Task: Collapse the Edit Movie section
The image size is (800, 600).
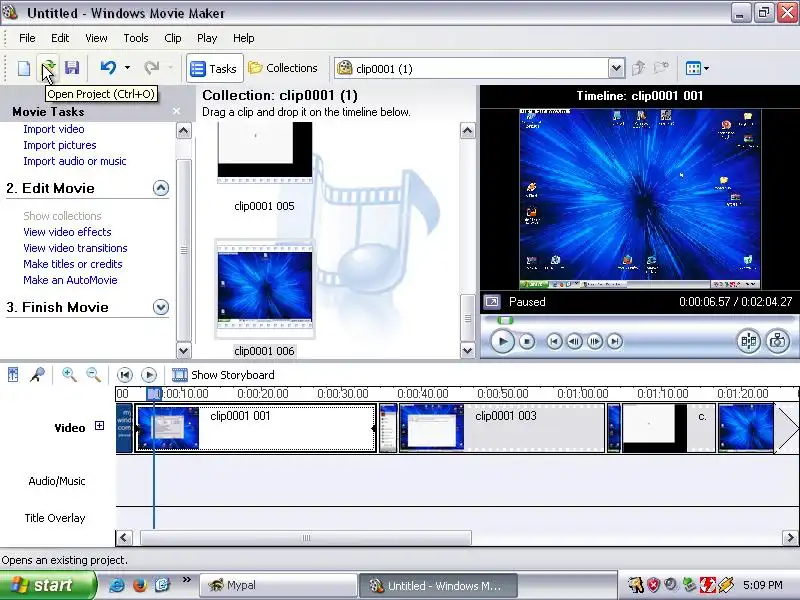Action: (161, 188)
